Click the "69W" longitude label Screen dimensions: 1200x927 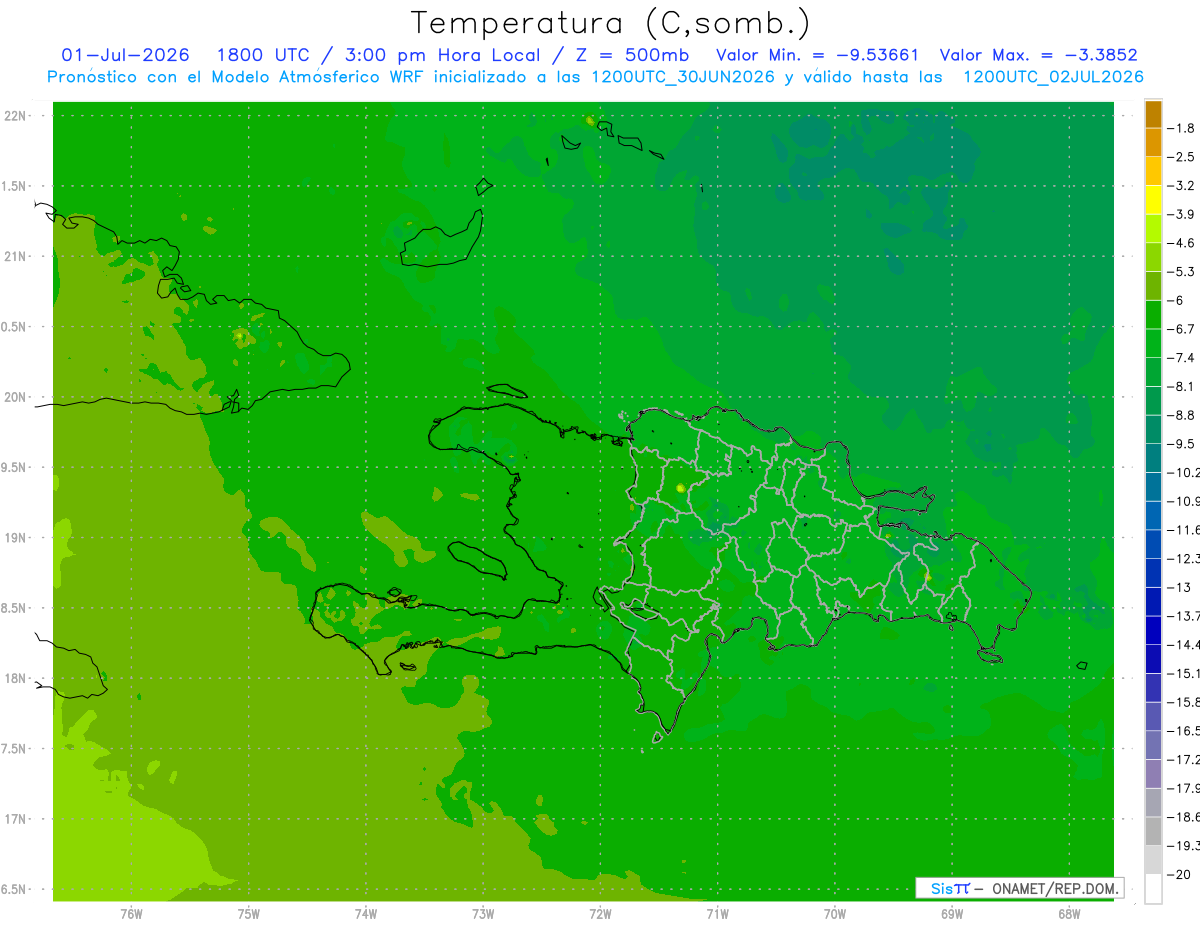952,913
